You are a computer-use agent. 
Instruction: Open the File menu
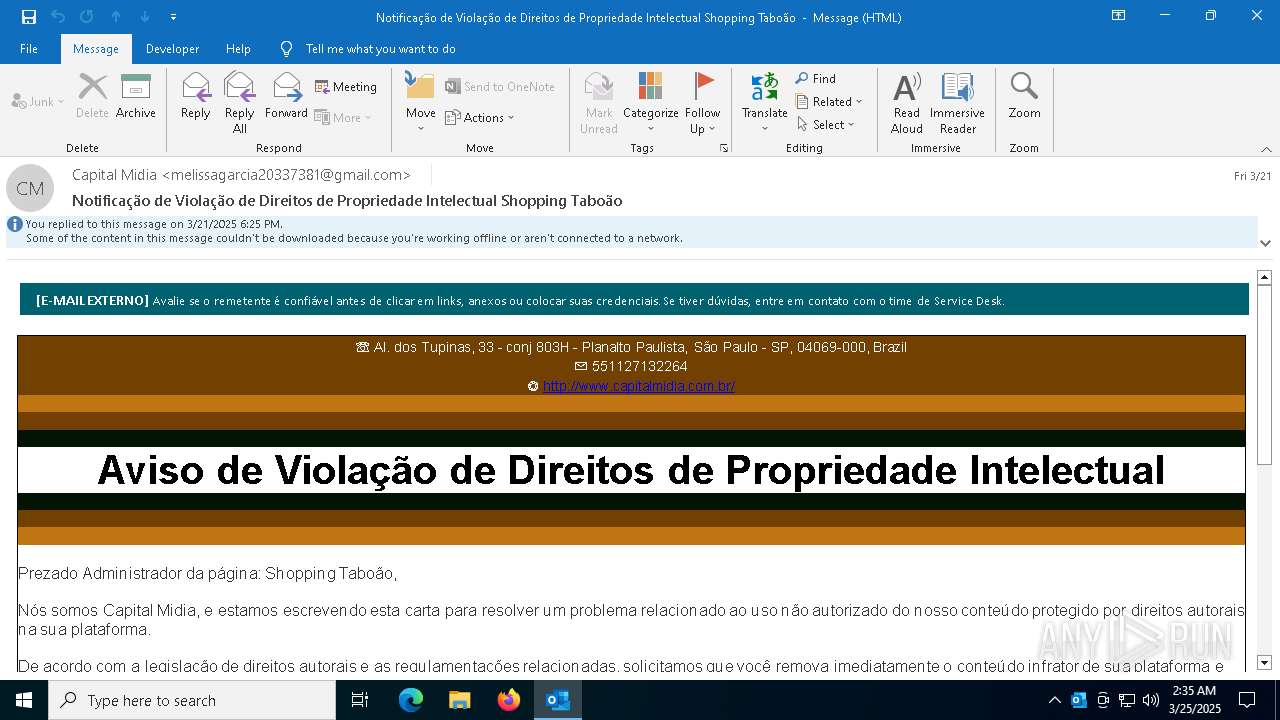pos(29,49)
